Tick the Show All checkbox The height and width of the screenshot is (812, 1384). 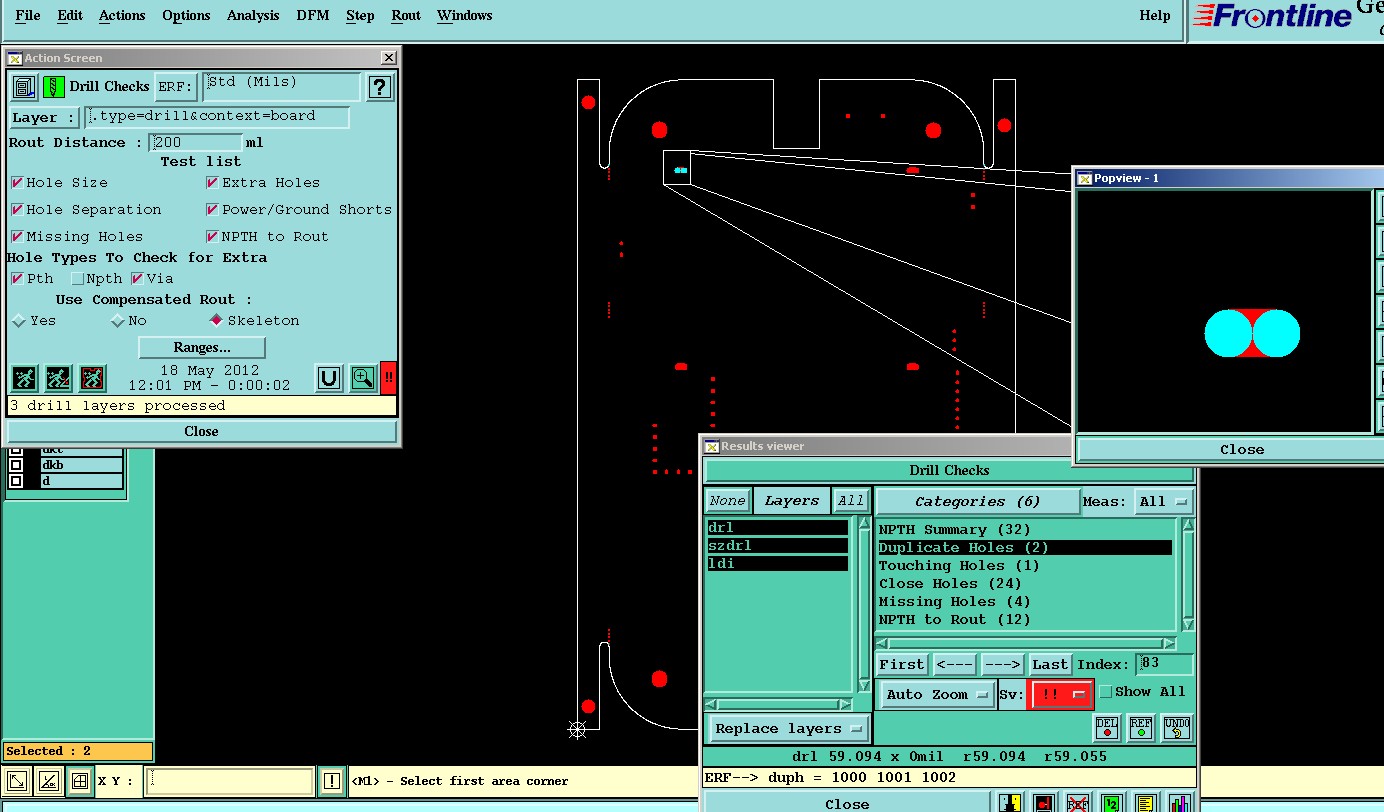(x=1106, y=692)
